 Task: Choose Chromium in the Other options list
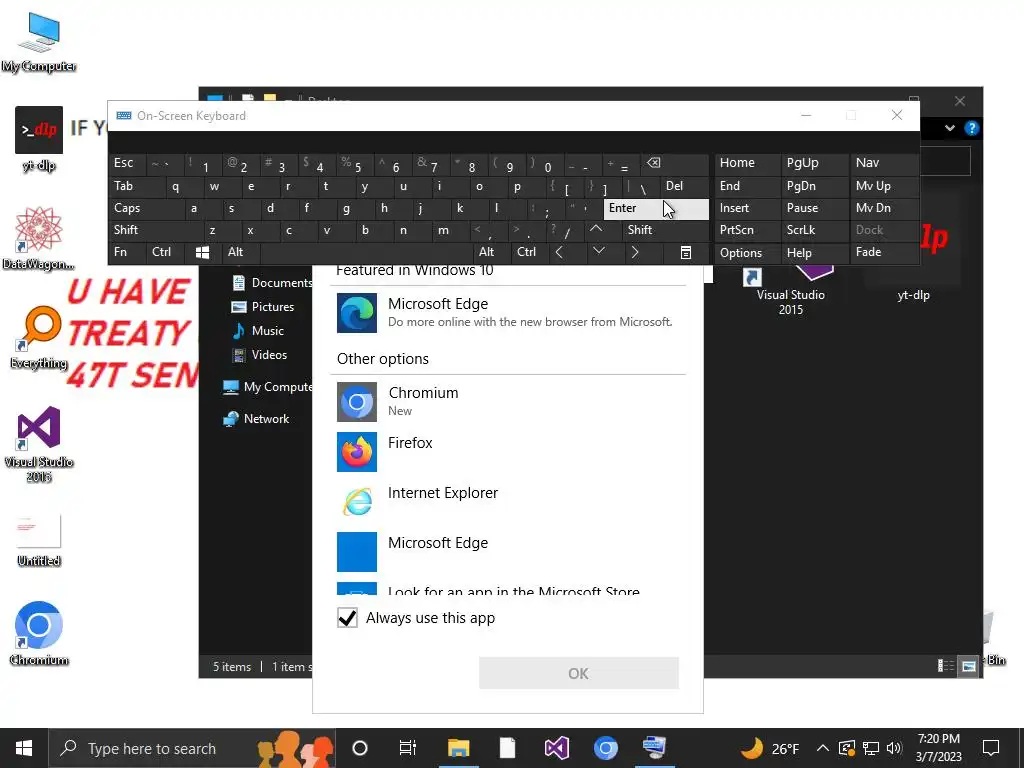[508, 402]
